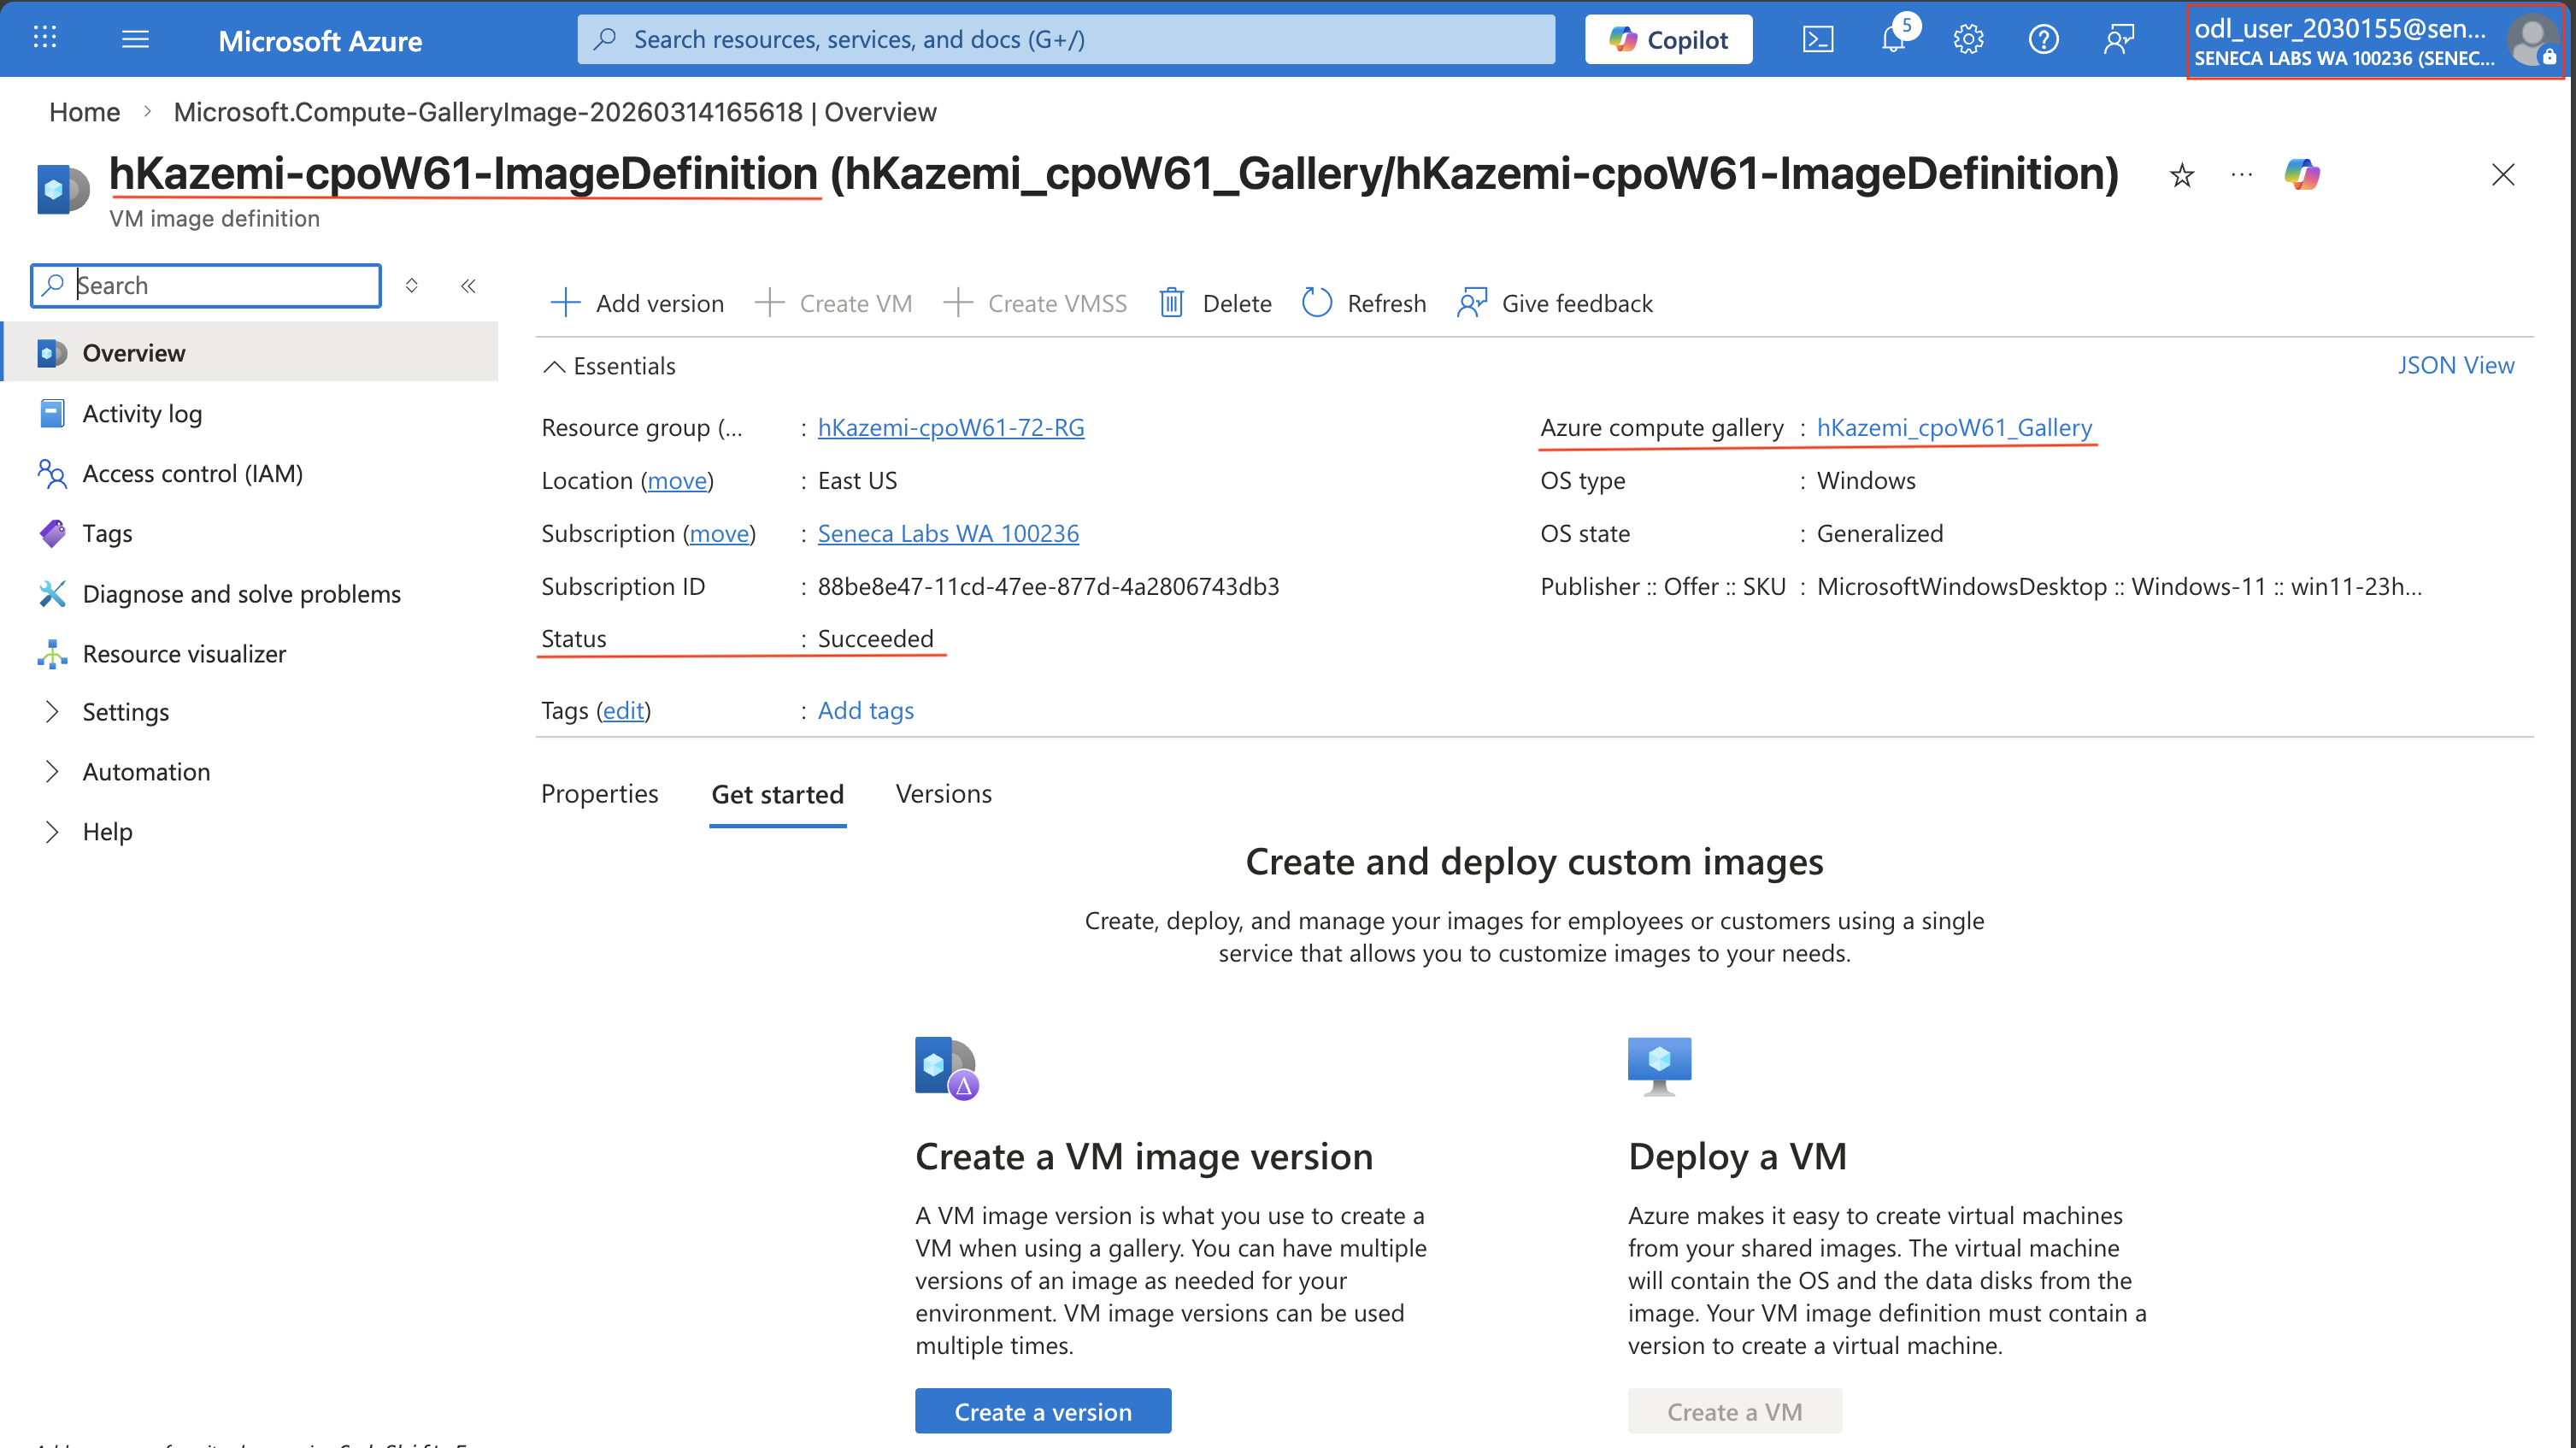Click the purple Tags icon
Image resolution: width=2576 pixels, height=1448 pixels.
(52, 533)
